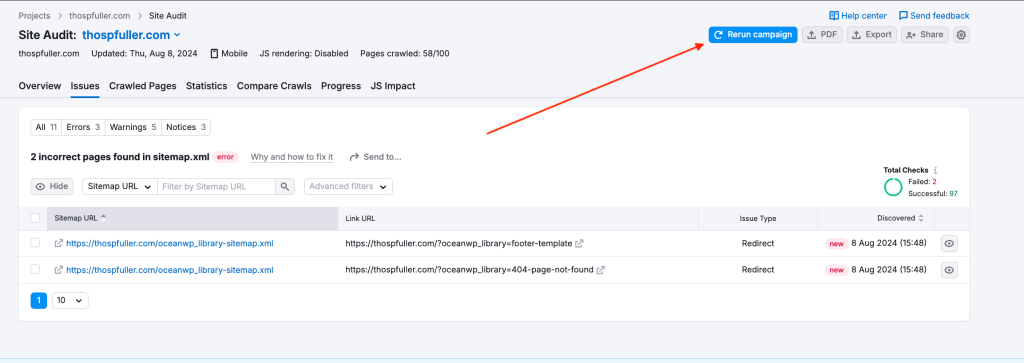Open the rows-per-page 10 dropdown
Screen dimensions: 1024x363
coord(70,300)
